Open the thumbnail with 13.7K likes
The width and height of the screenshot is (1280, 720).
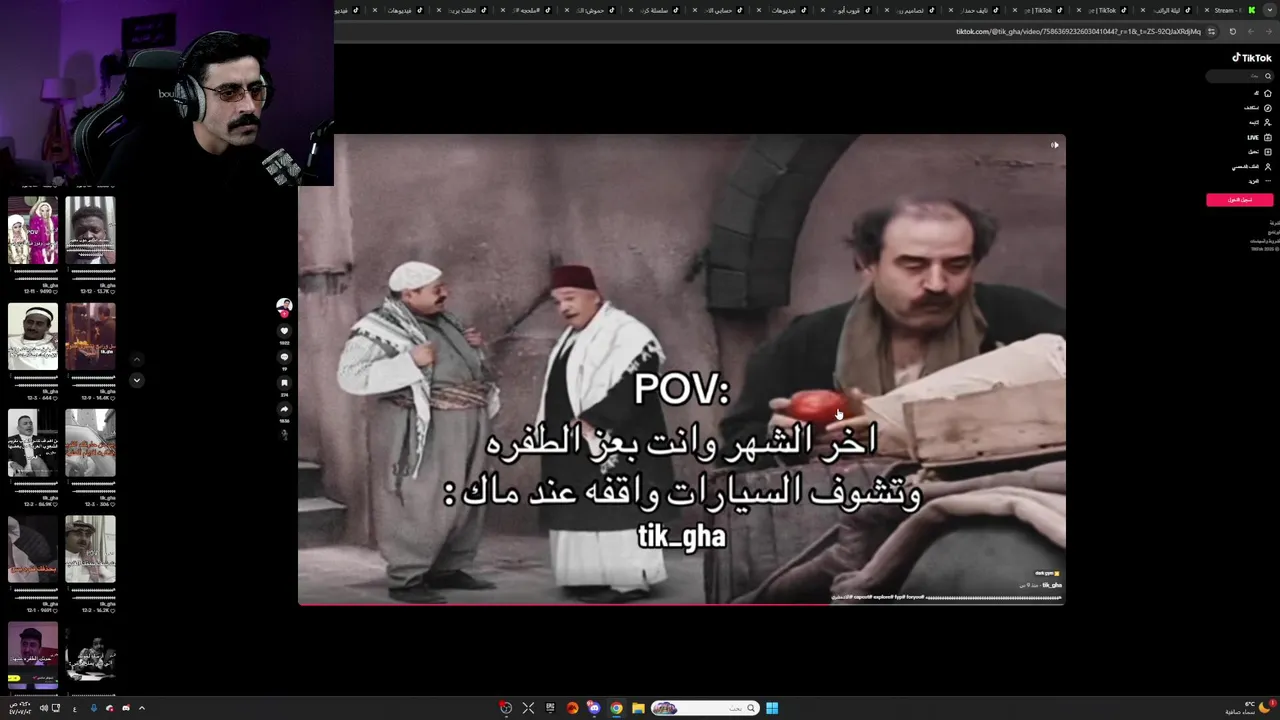(90, 230)
